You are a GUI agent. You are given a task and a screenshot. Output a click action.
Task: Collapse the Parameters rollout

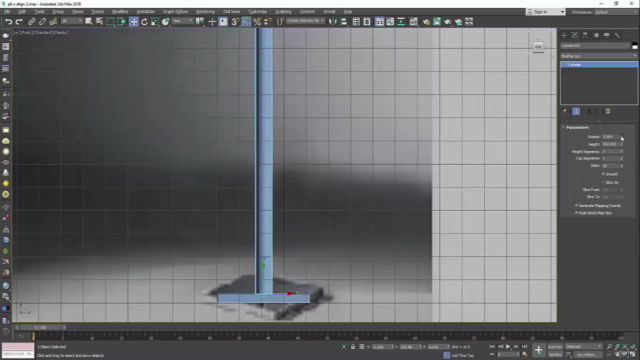[x=577, y=127]
